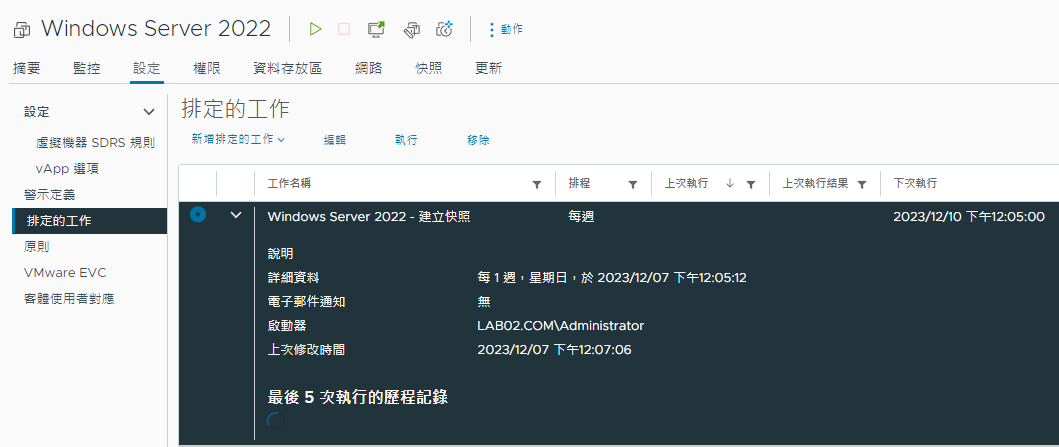Viewport: 1059px width, 447px height.
Task: Open the 新增排定的工作 dropdown
Action: [x=238, y=139]
